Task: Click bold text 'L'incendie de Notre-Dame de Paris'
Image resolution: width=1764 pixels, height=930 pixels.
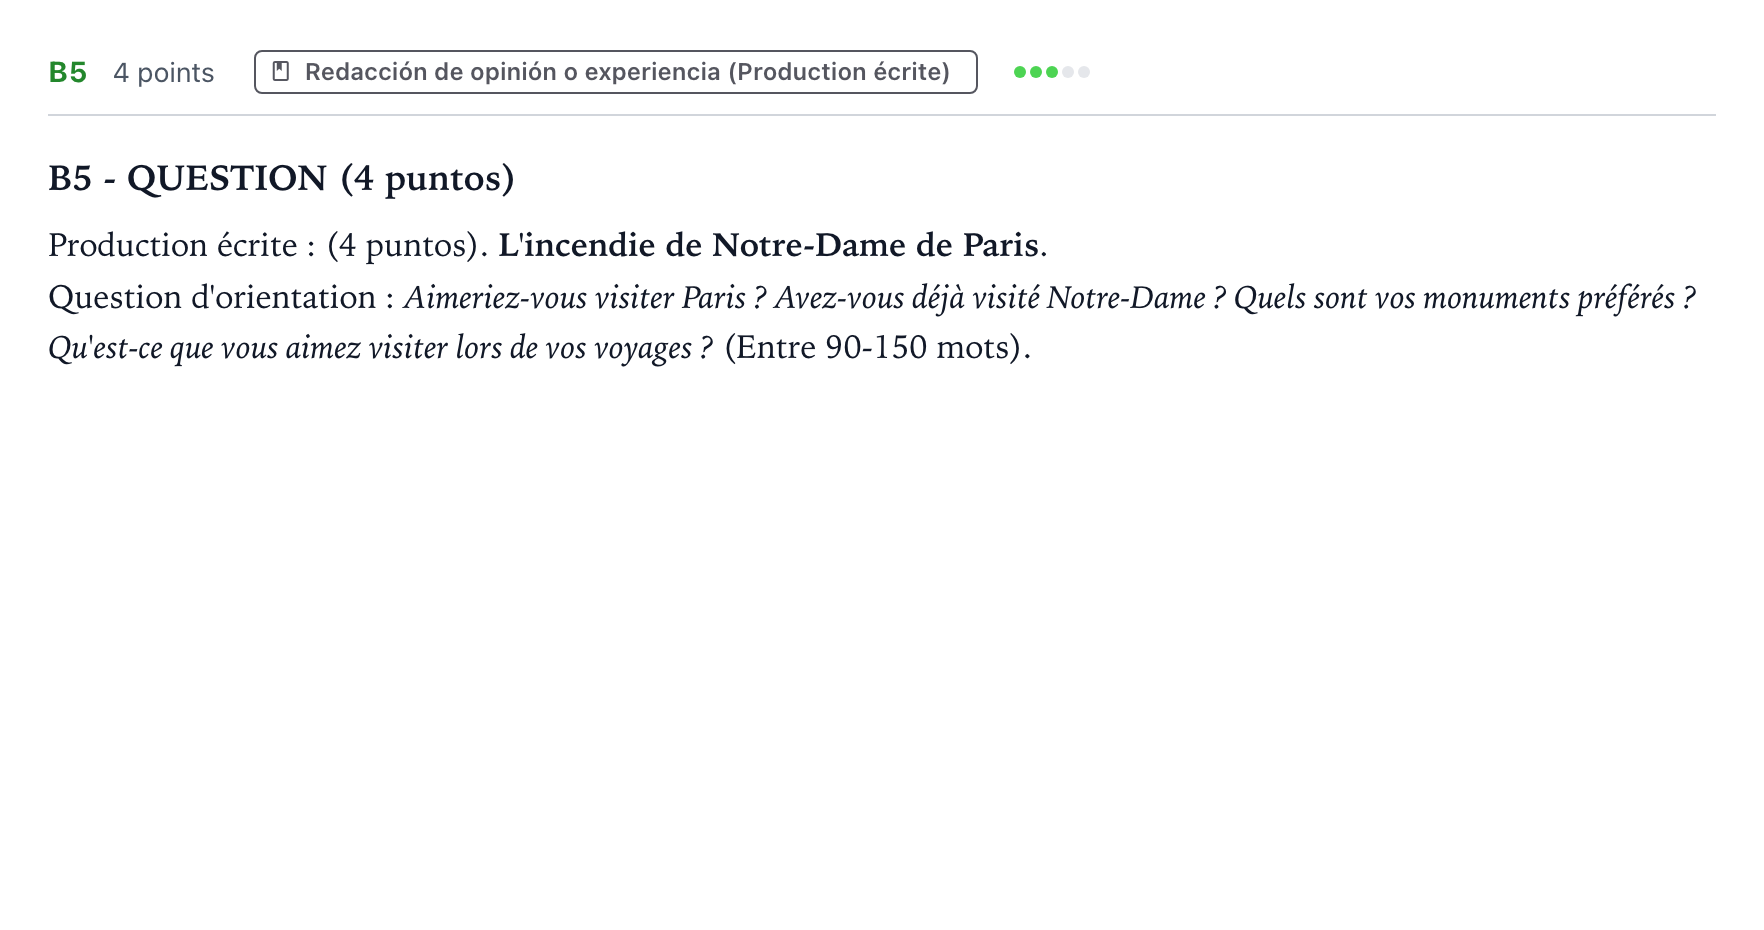Action: [x=768, y=245]
